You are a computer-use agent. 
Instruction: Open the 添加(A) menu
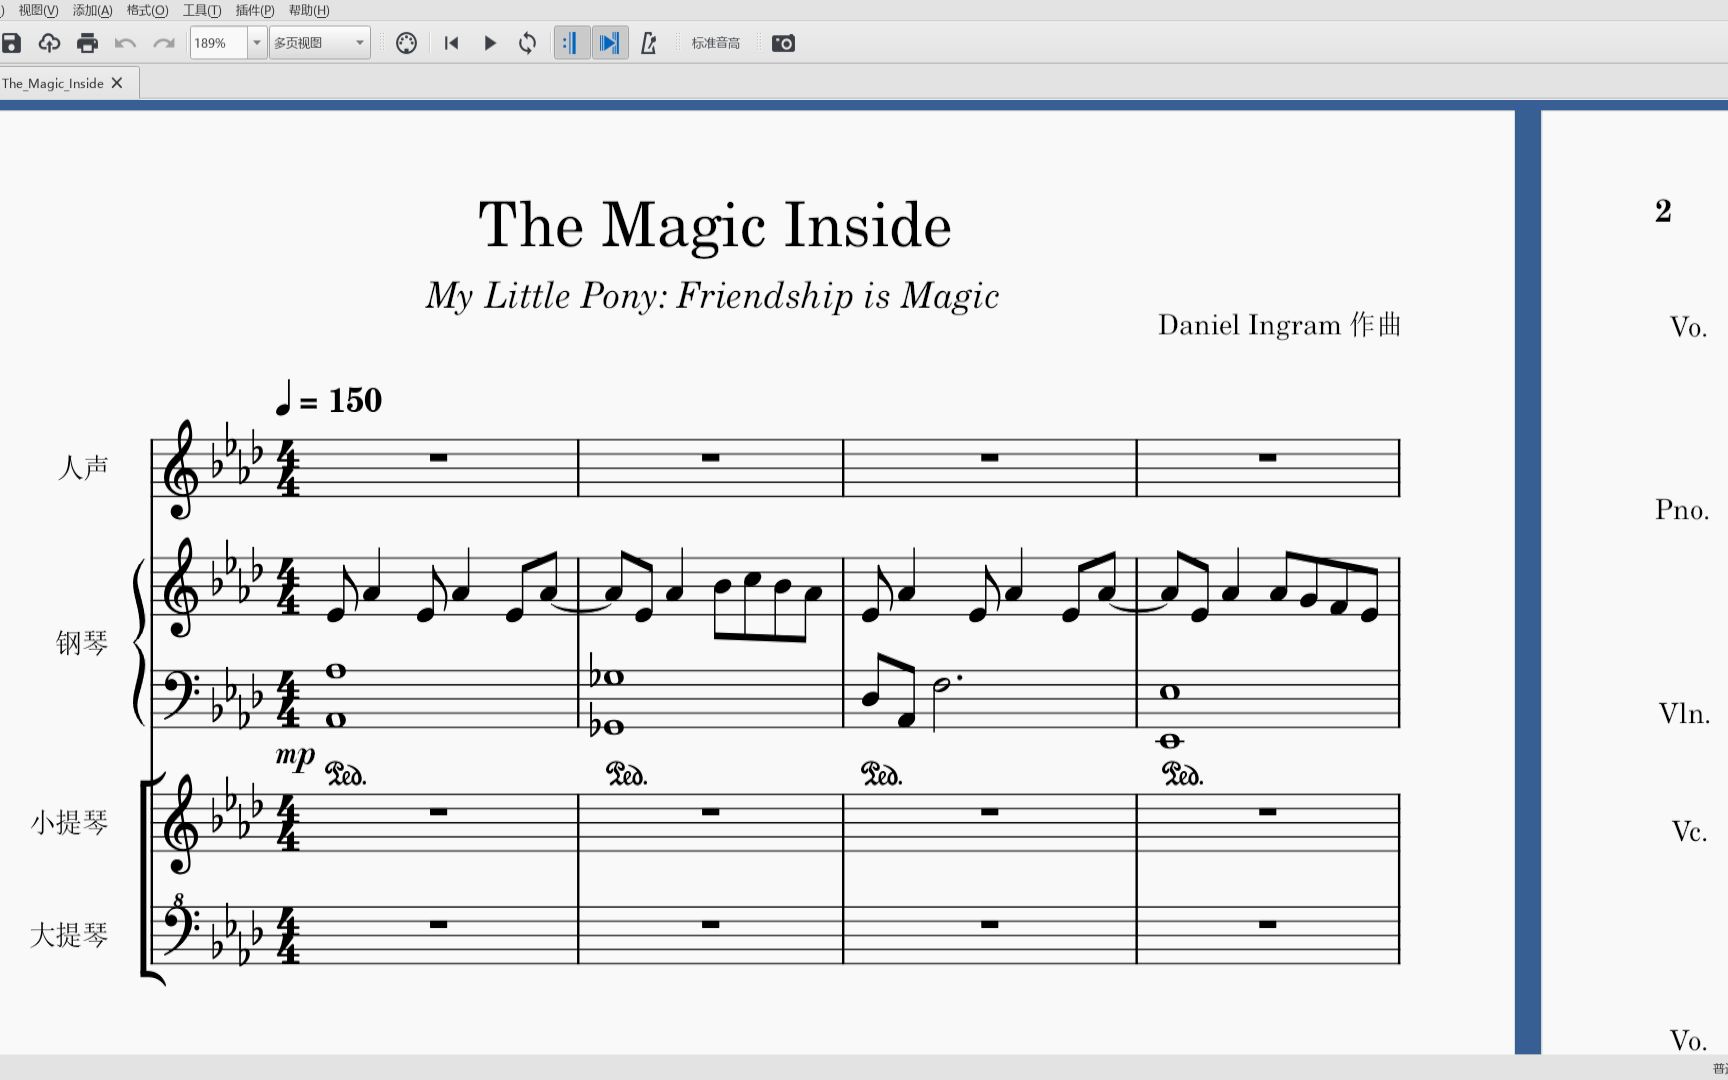pos(92,10)
